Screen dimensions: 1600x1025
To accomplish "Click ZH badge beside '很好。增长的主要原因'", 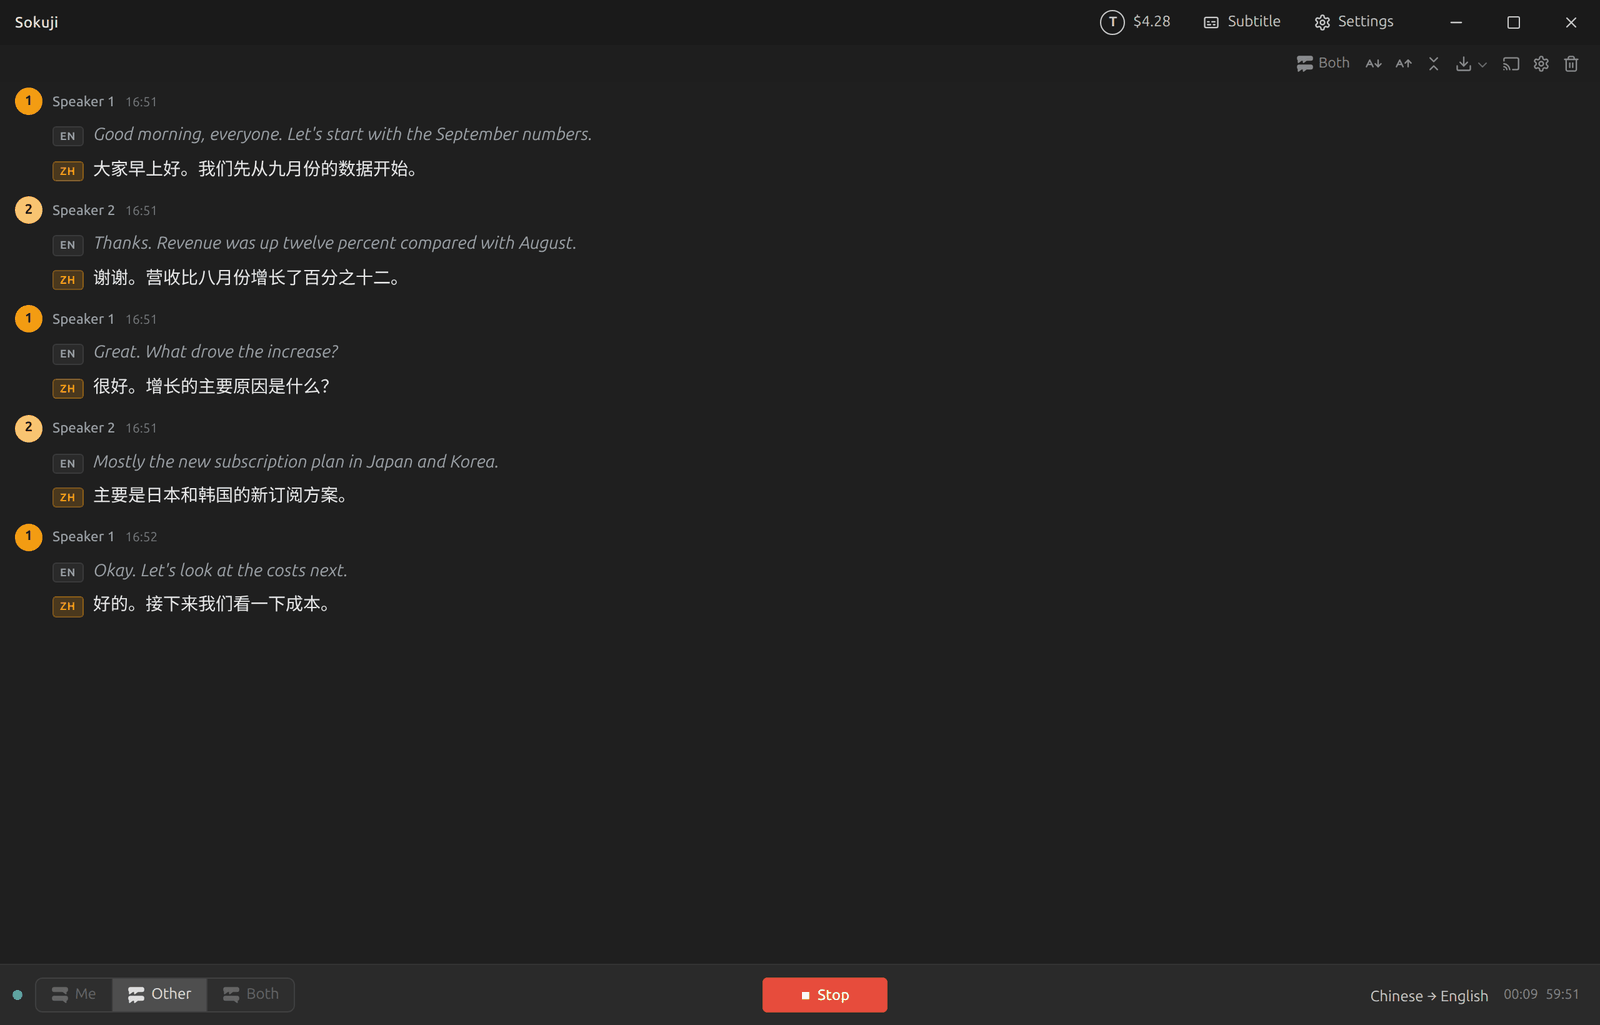I will pyautogui.click(x=67, y=389).
